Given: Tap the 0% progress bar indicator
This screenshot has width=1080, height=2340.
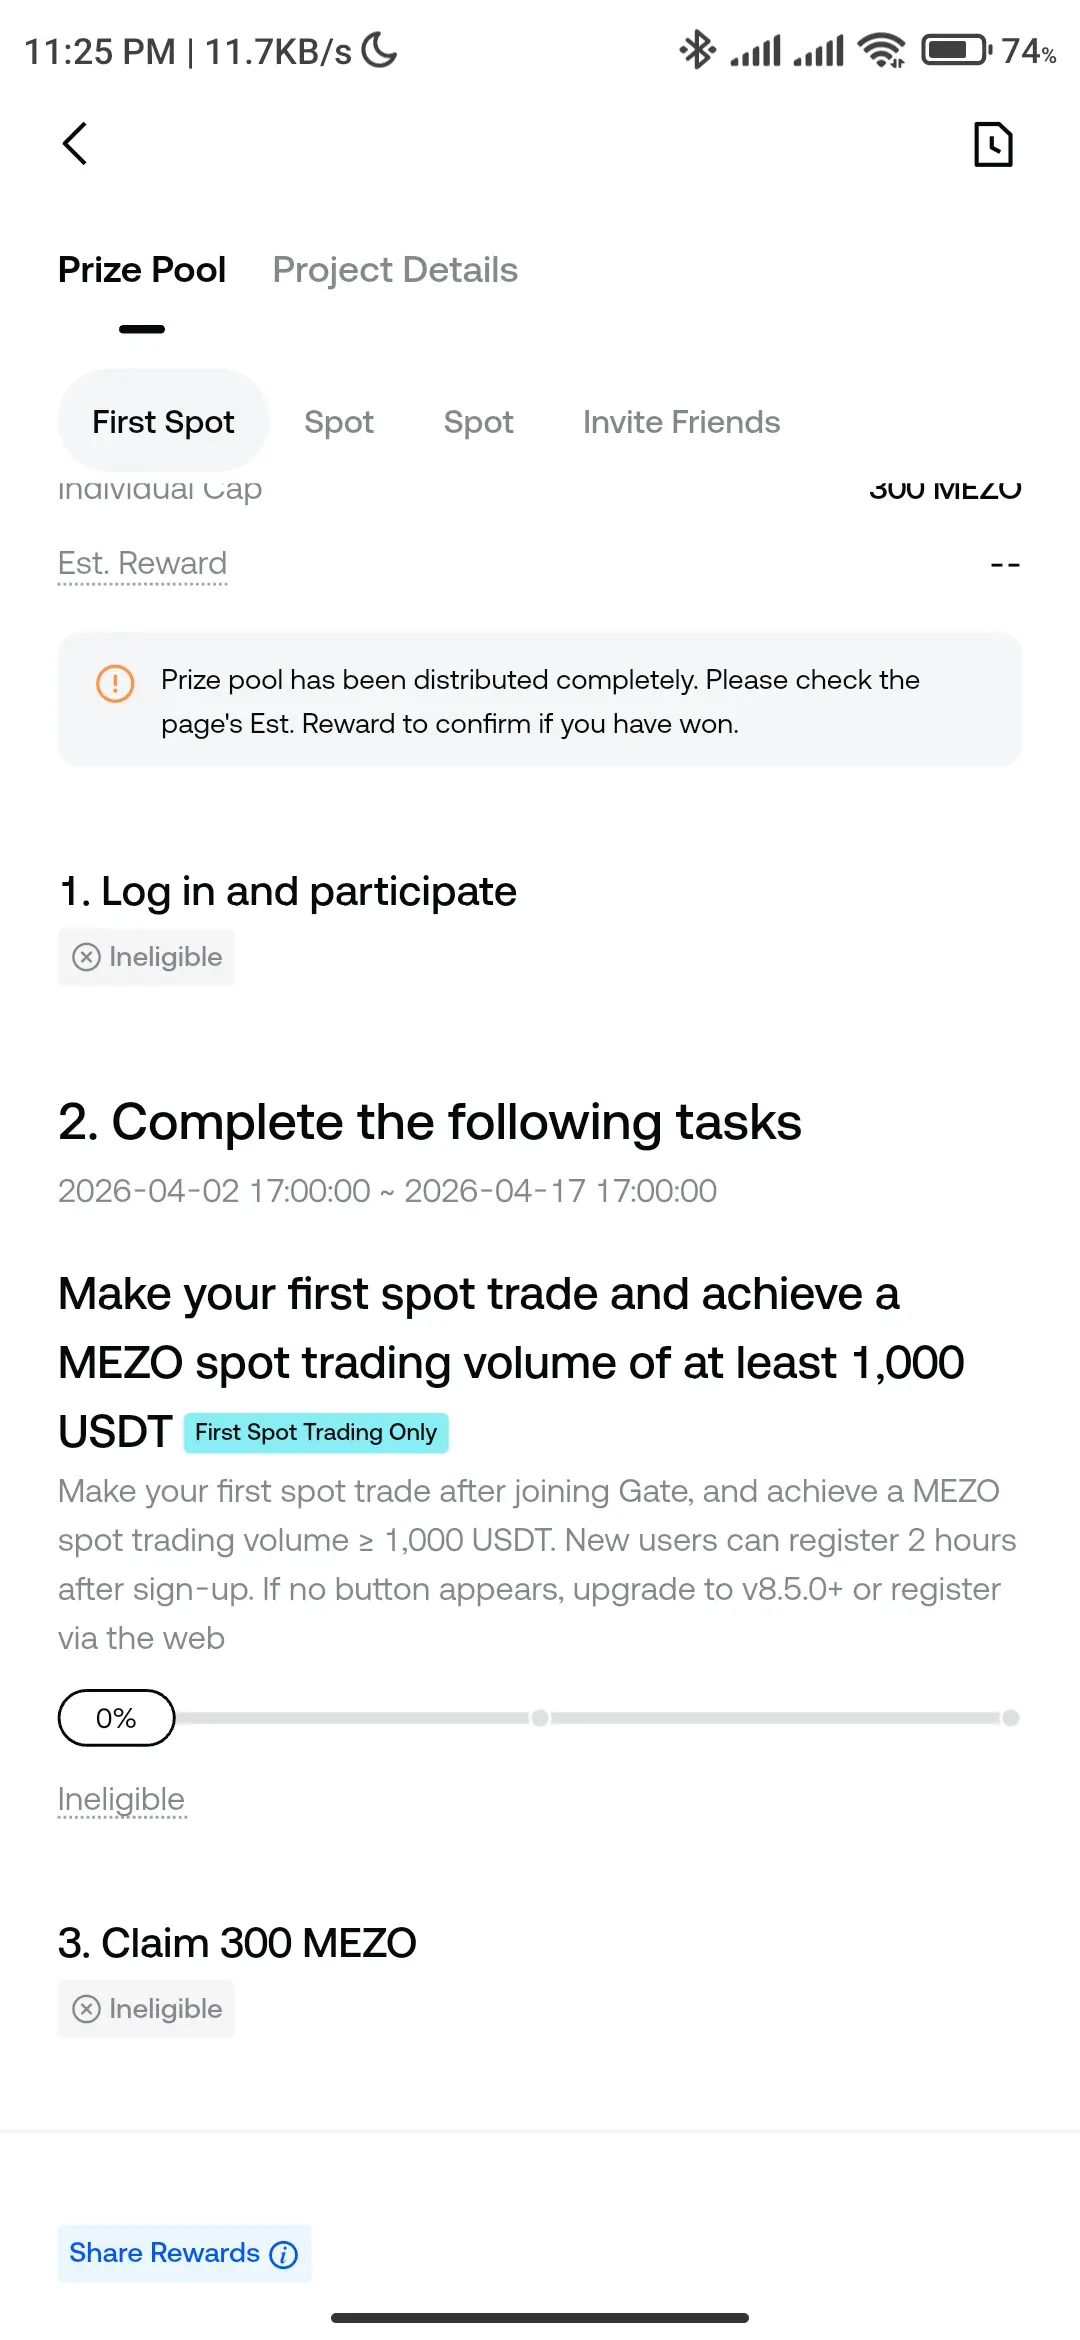Looking at the screenshot, I should point(116,1718).
